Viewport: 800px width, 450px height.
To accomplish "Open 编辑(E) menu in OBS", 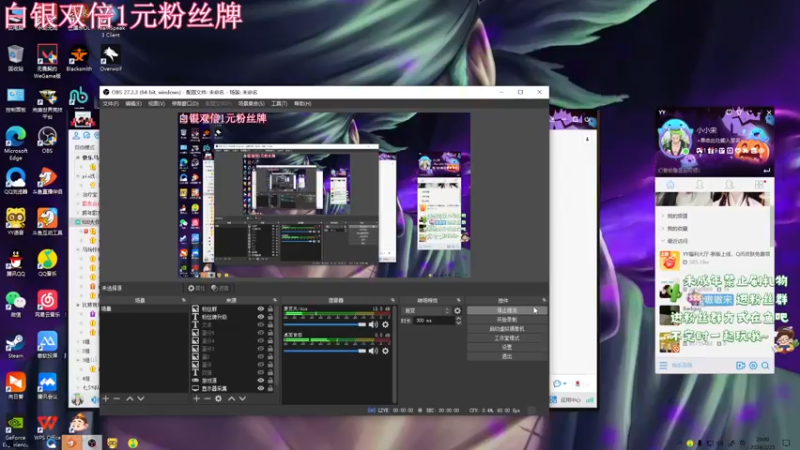I will point(133,104).
